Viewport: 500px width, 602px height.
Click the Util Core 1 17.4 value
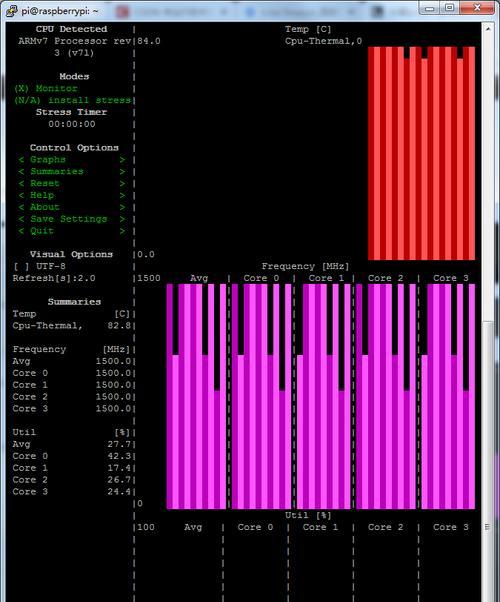click(119, 468)
